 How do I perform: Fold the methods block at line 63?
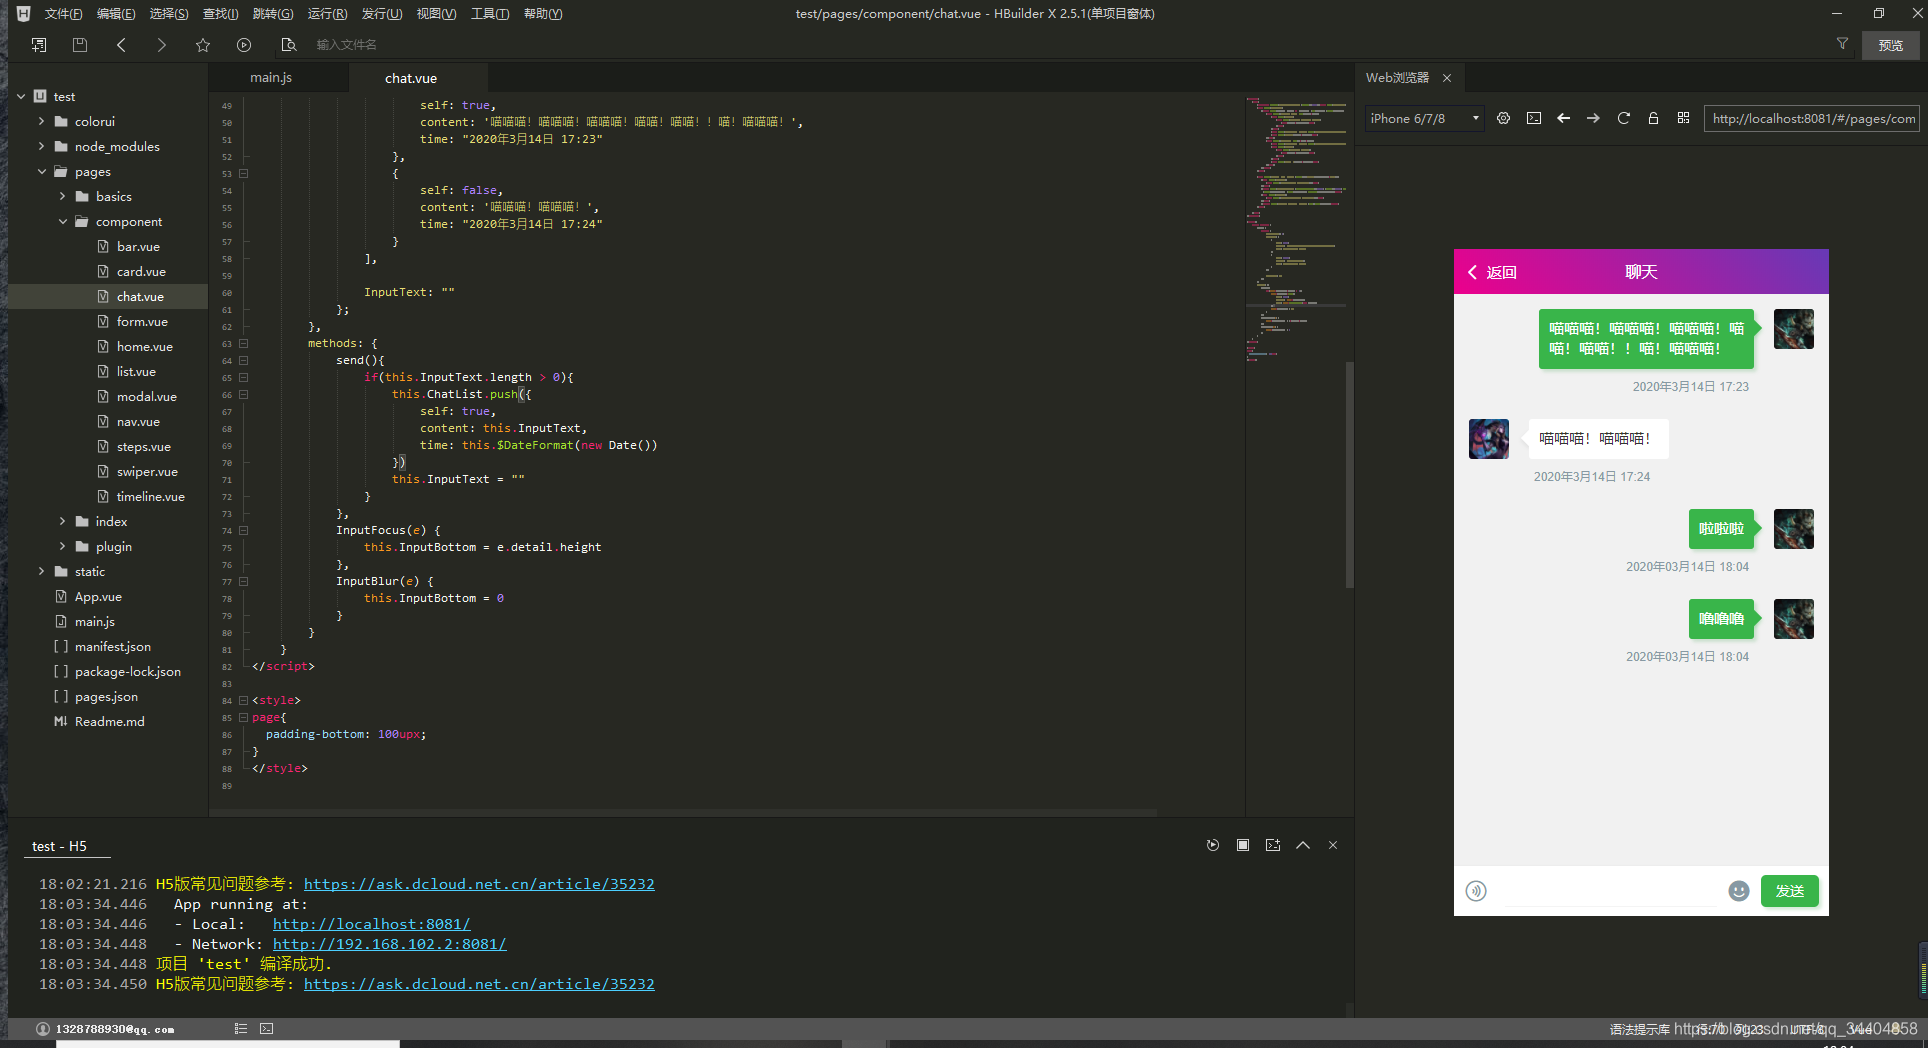tap(243, 344)
